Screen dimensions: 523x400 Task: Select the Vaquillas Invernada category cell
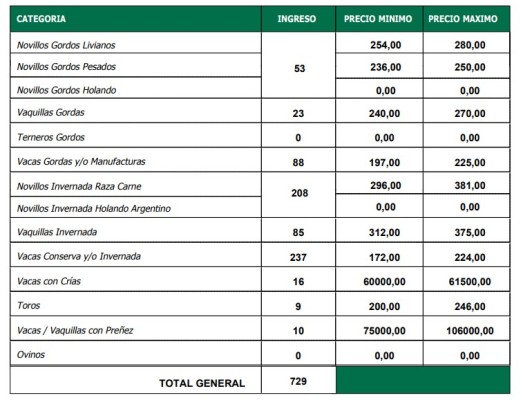(x=136, y=231)
